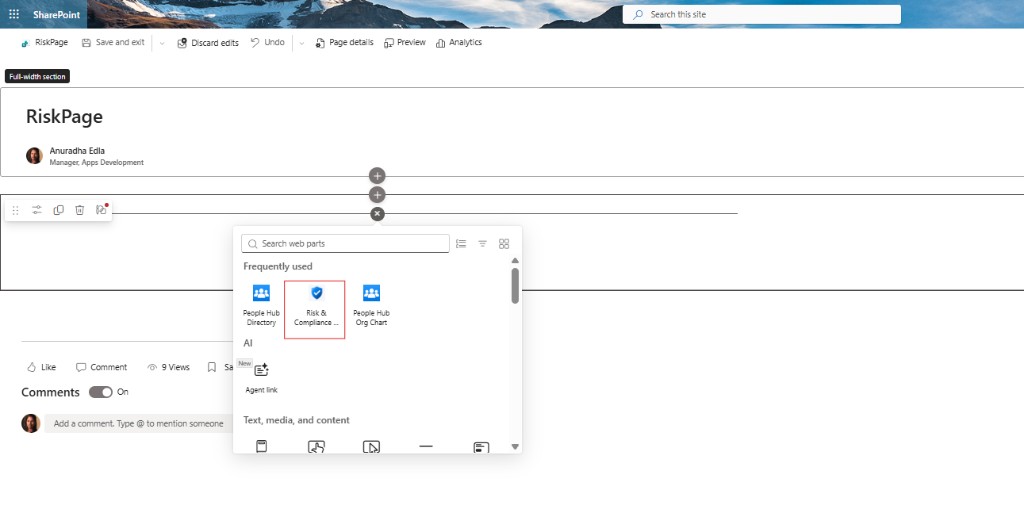Click the bookmark Save for later icon
Screen dimensions: 1024x532
212,368
